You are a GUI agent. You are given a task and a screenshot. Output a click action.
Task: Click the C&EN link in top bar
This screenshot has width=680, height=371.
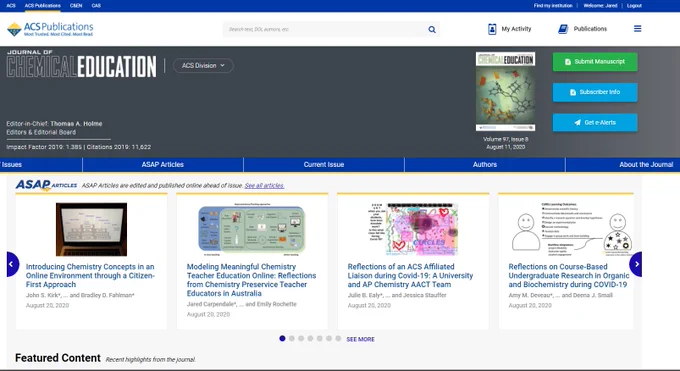click(76, 6)
